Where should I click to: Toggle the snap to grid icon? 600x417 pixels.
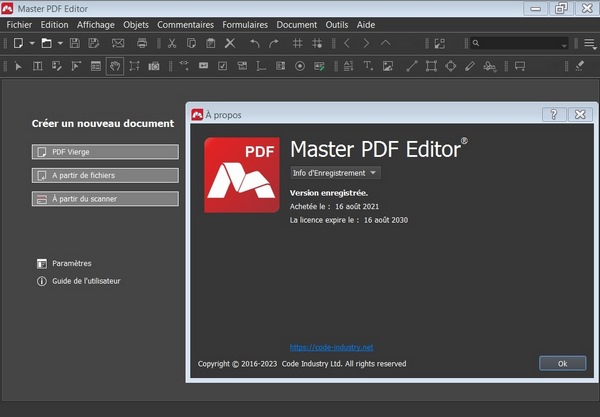pos(317,43)
